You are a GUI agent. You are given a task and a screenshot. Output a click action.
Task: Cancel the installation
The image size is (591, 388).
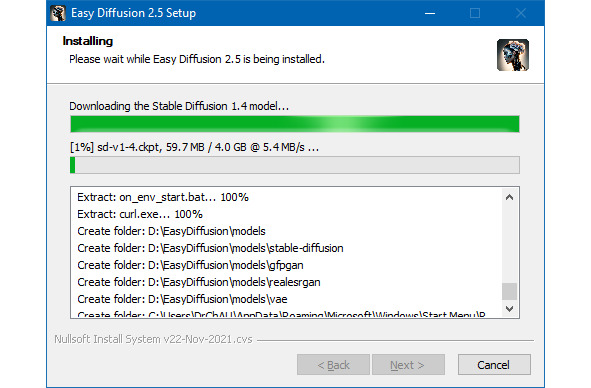click(494, 365)
